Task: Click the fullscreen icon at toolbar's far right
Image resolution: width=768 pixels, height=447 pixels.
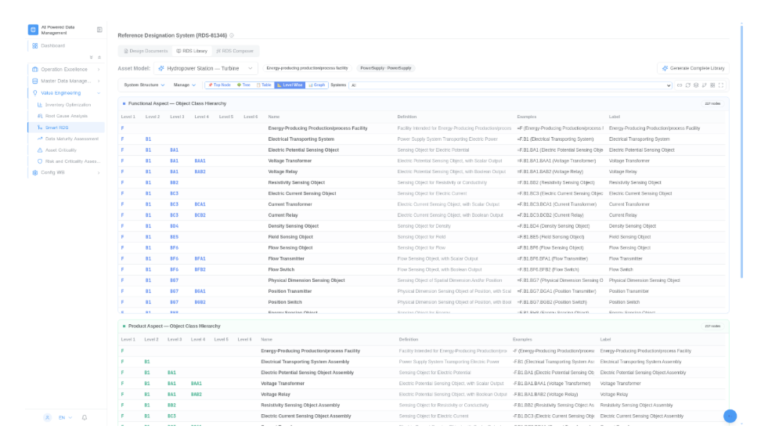Action: tap(721, 85)
